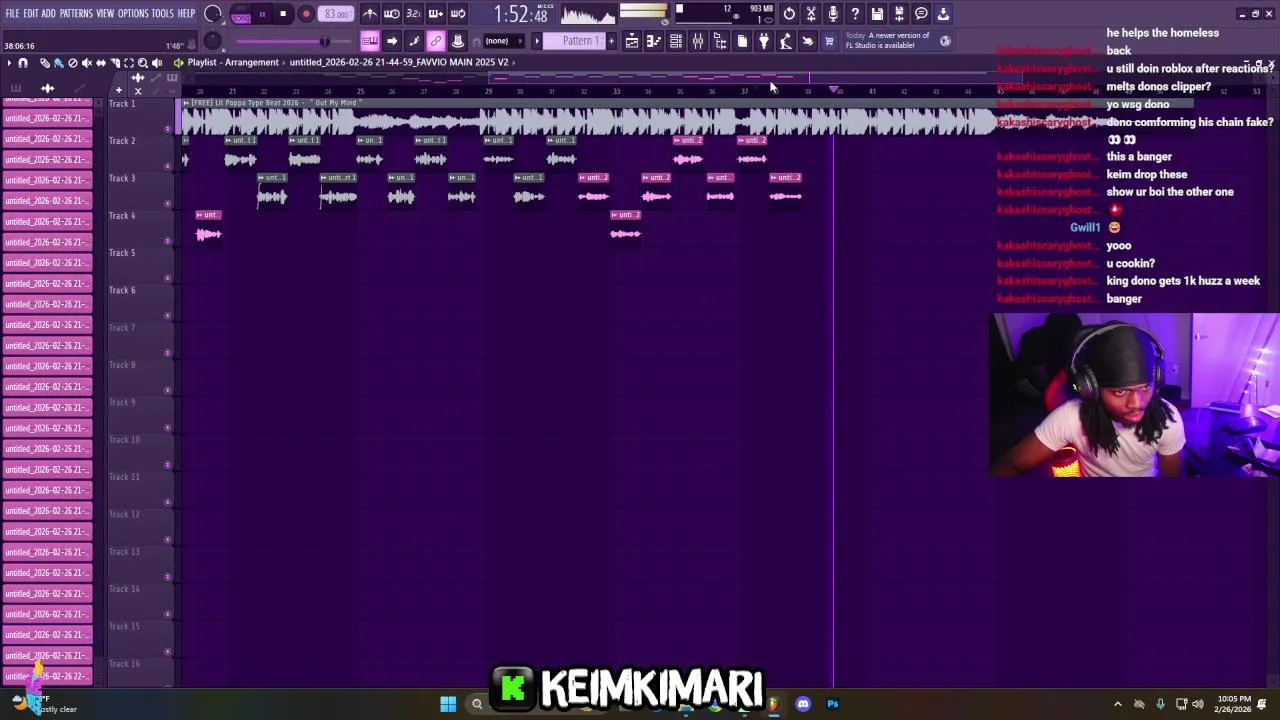This screenshot has height=720, width=1280.
Task: Save the project with floppy disk icon
Action: pyautogui.click(x=877, y=14)
